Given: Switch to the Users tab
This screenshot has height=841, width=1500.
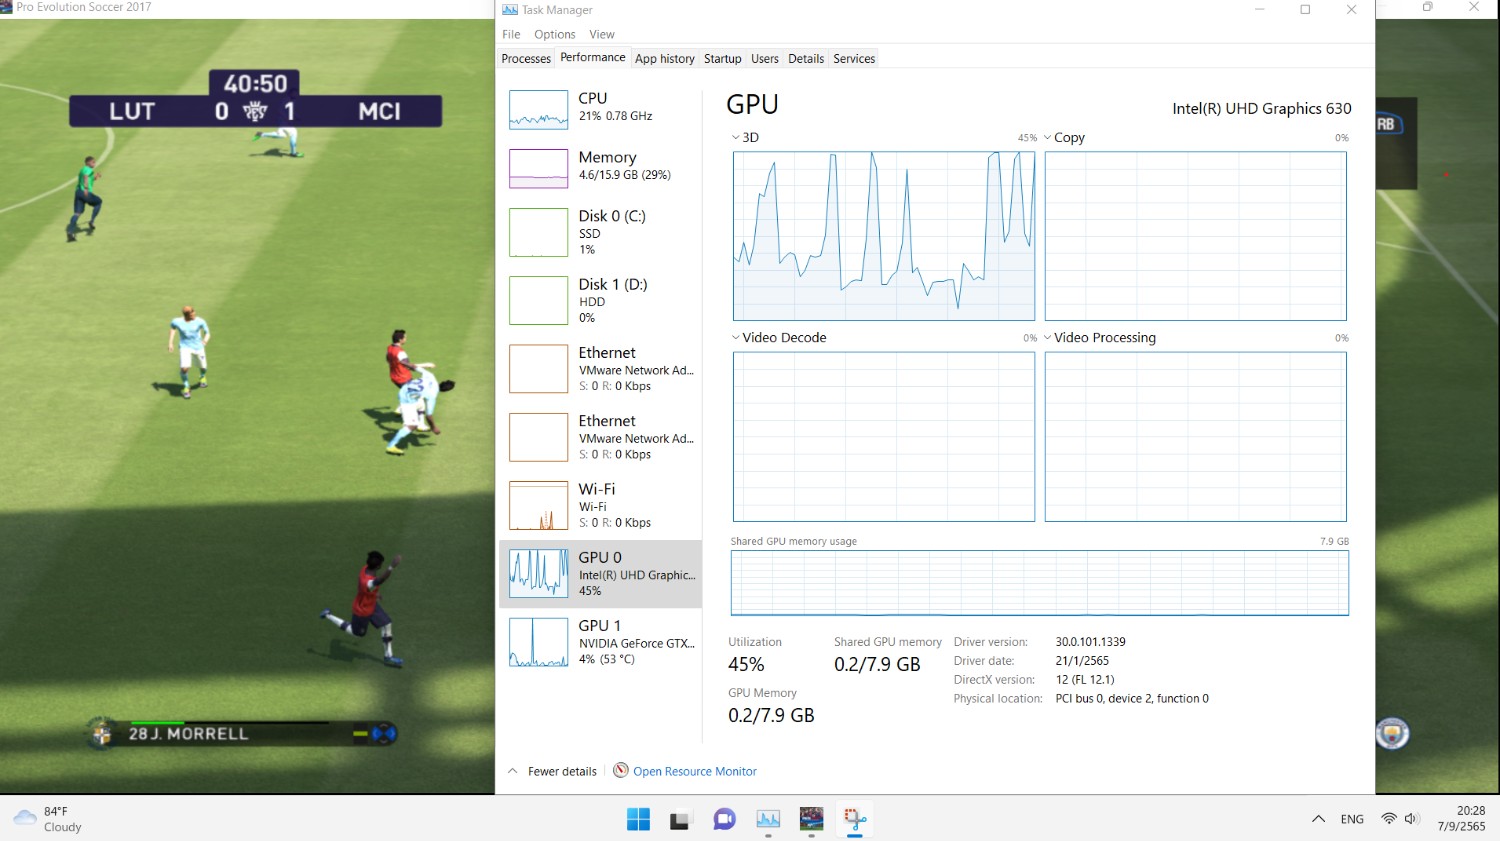Looking at the screenshot, I should pos(765,59).
